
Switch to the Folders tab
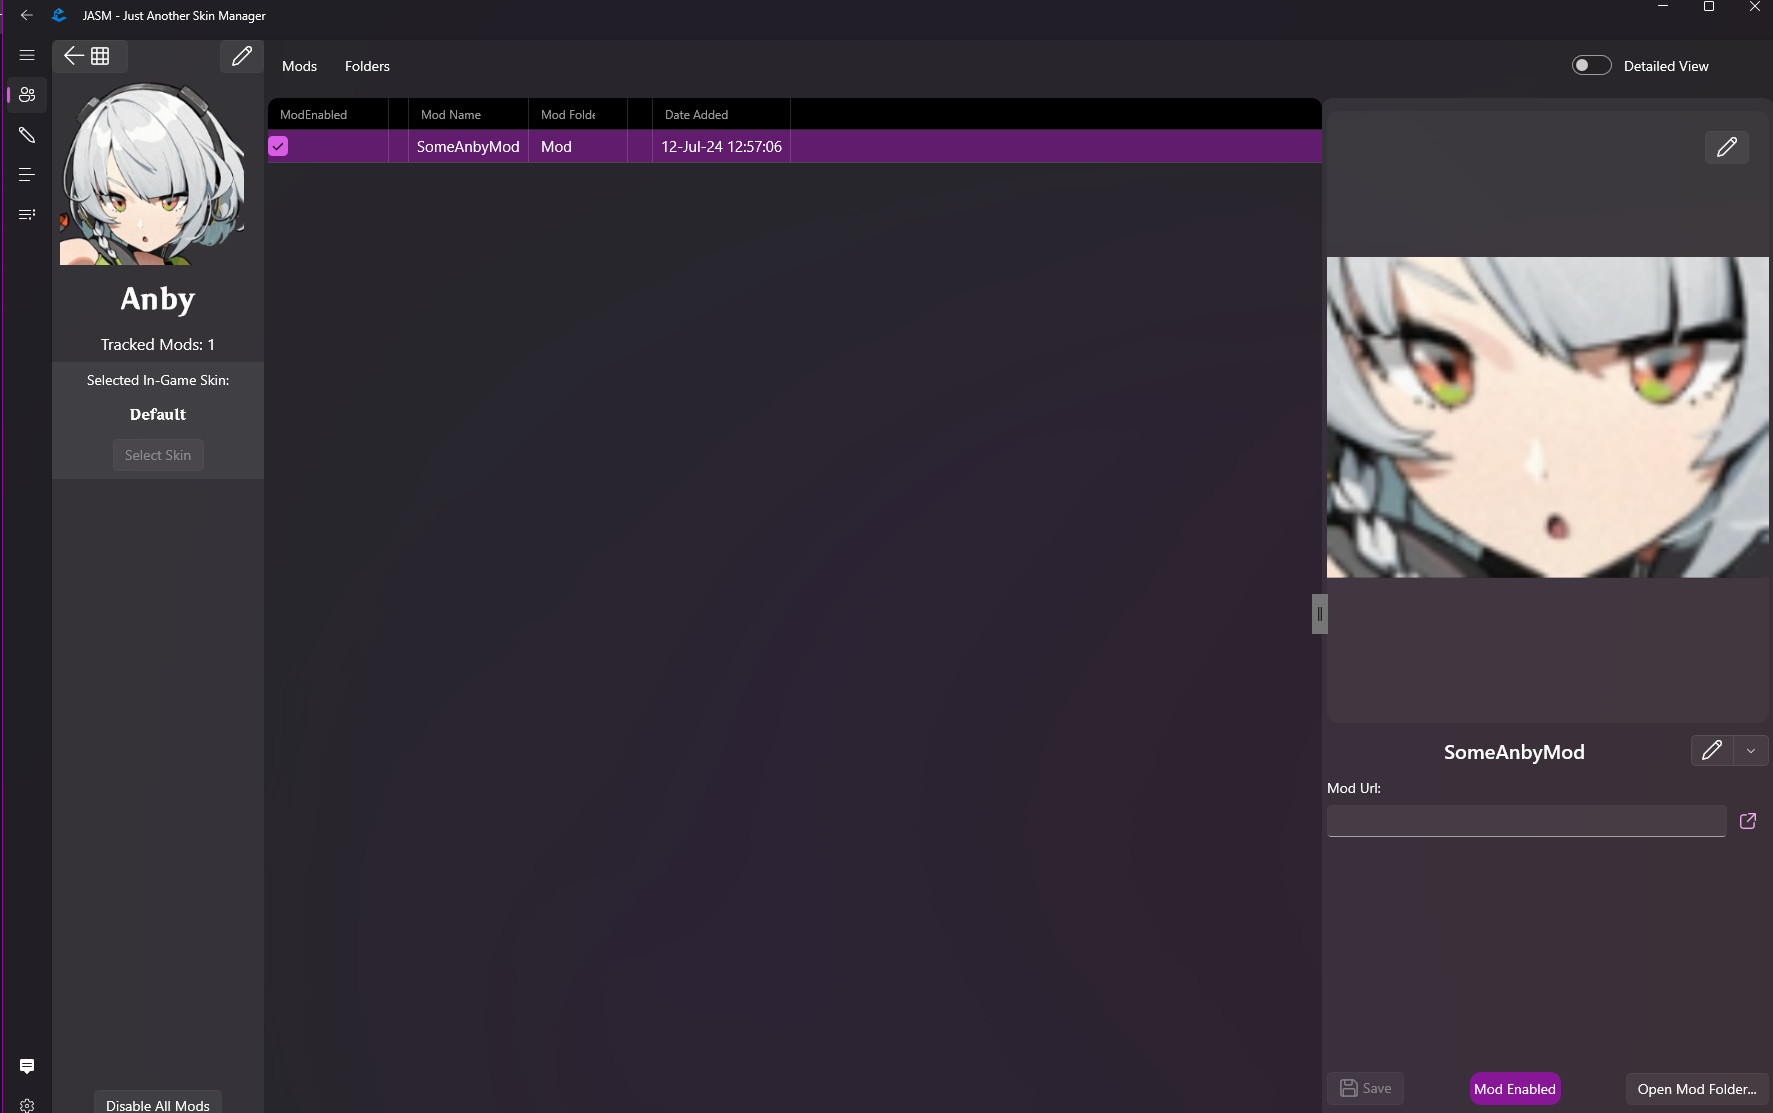(367, 66)
